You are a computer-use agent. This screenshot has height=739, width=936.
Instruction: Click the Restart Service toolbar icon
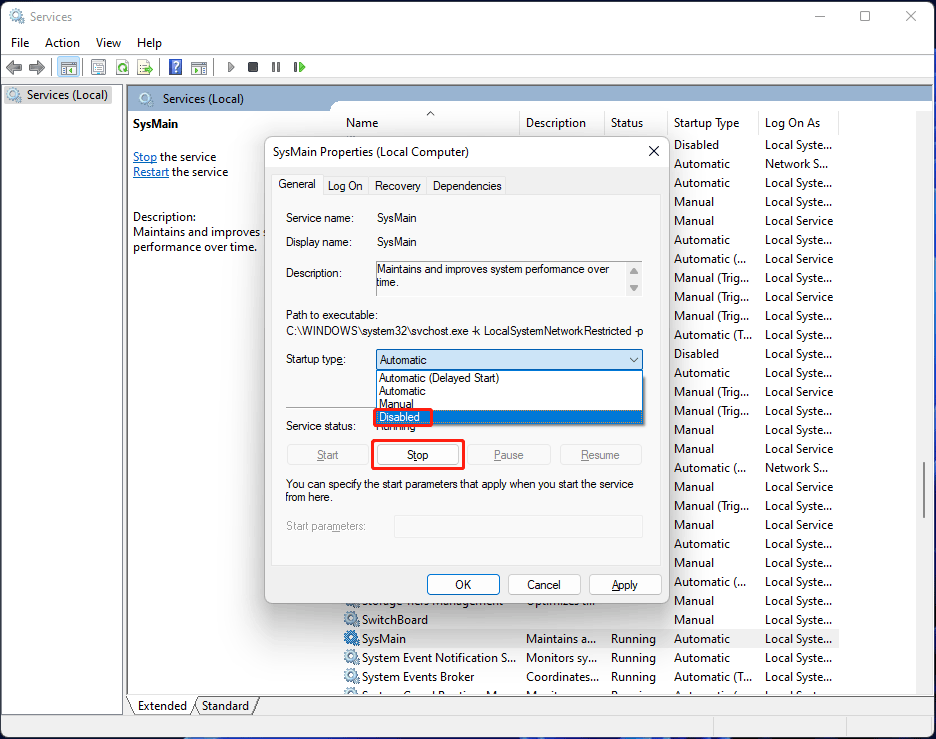(x=300, y=67)
